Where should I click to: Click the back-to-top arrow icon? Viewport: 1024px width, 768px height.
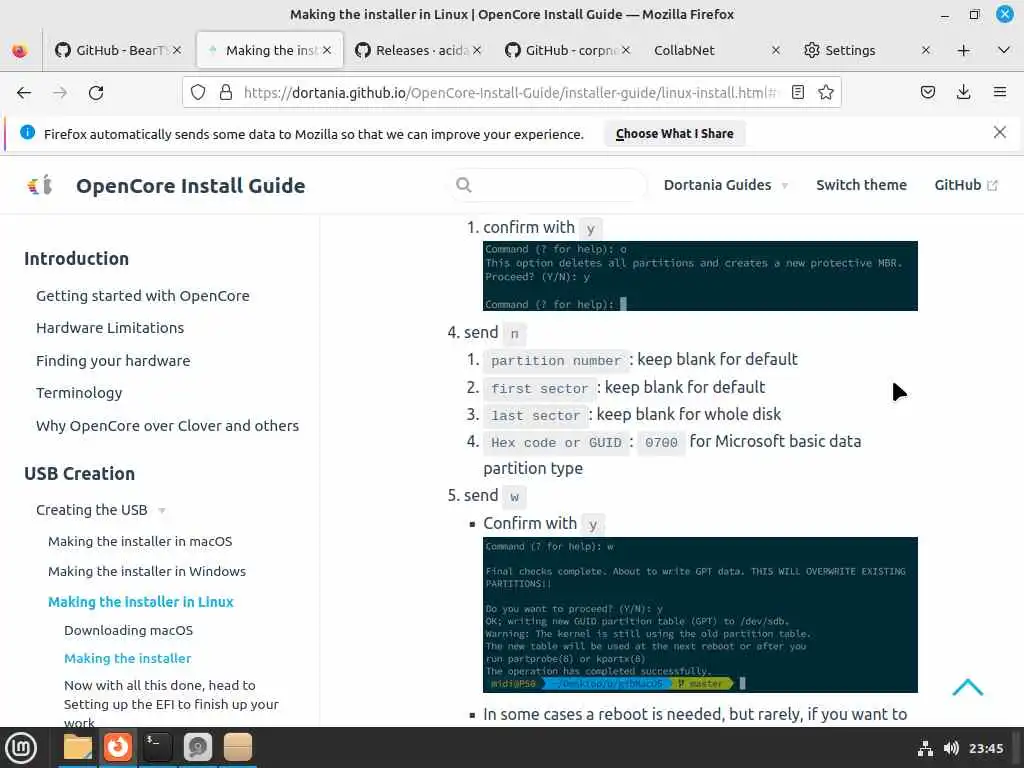coord(967,687)
